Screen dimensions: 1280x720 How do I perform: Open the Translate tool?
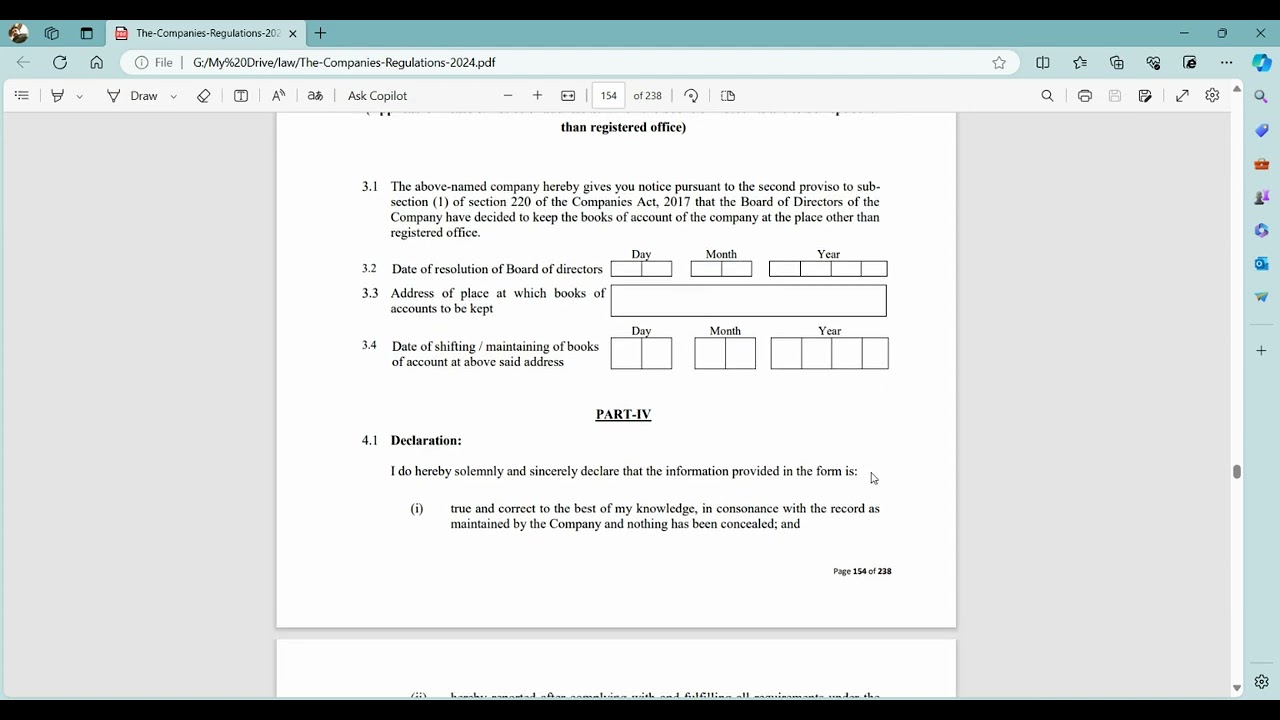[x=315, y=96]
